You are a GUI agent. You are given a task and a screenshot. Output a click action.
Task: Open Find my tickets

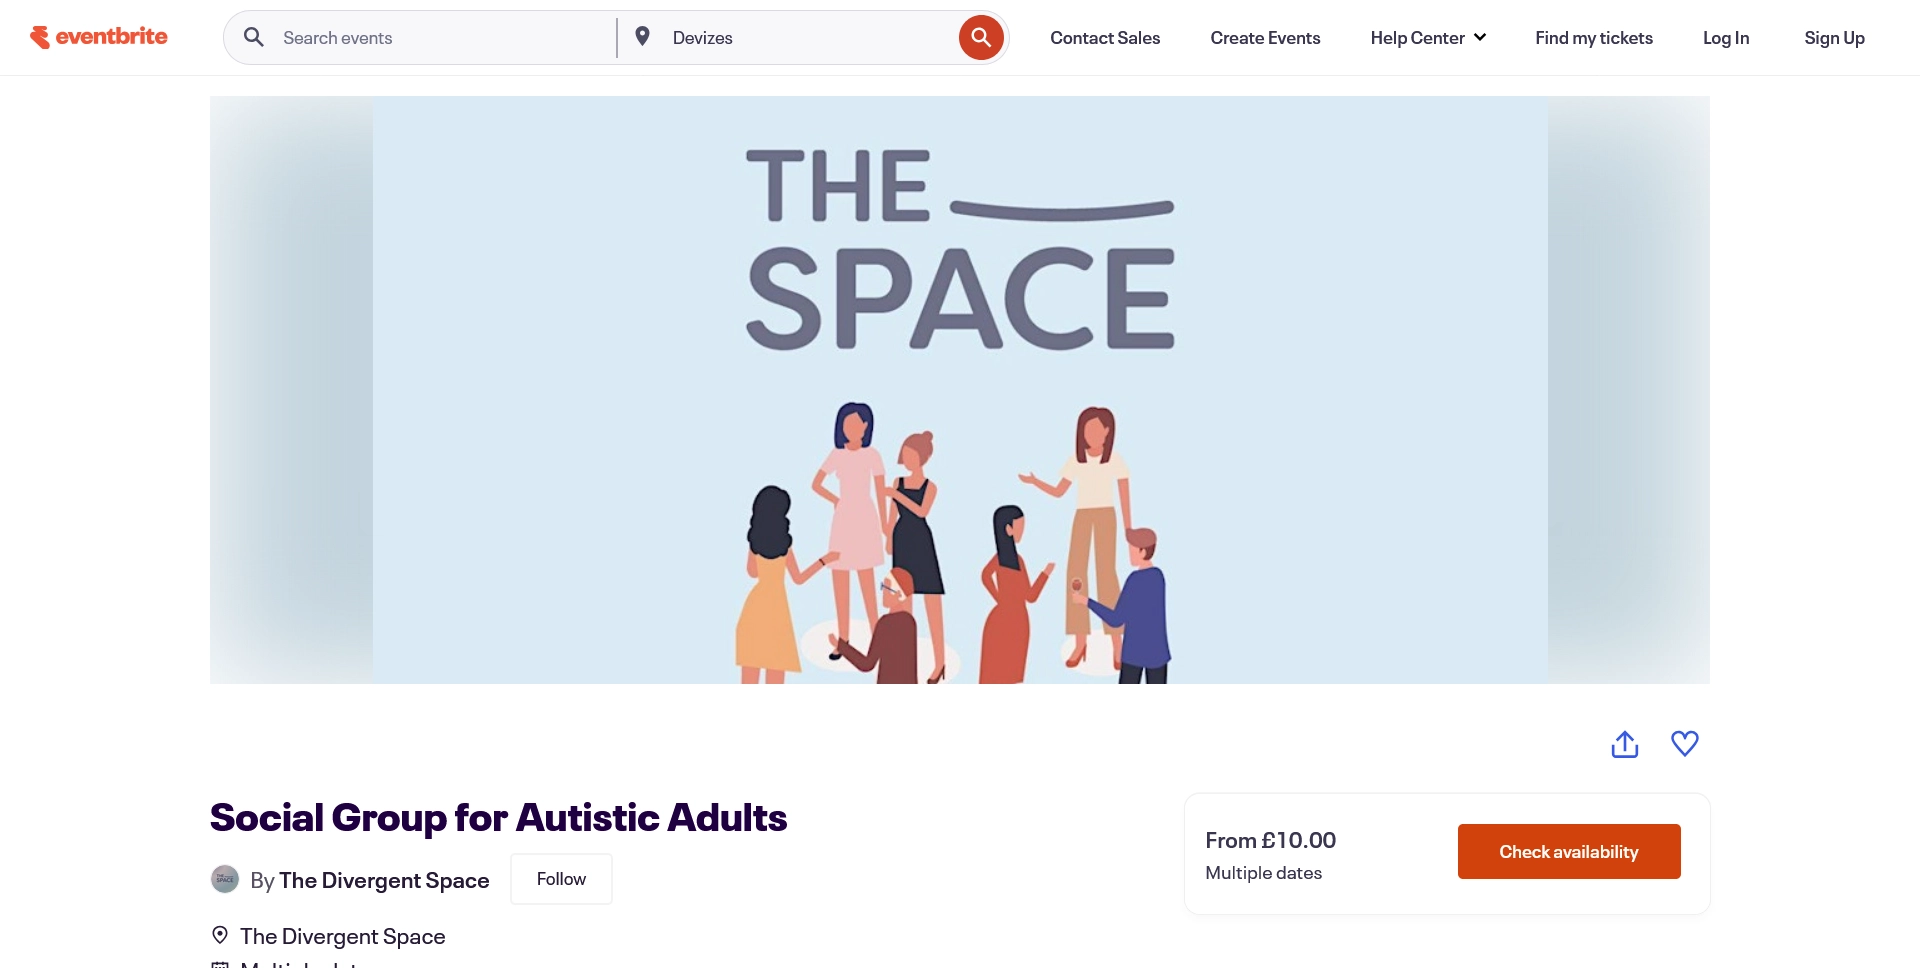(1594, 38)
